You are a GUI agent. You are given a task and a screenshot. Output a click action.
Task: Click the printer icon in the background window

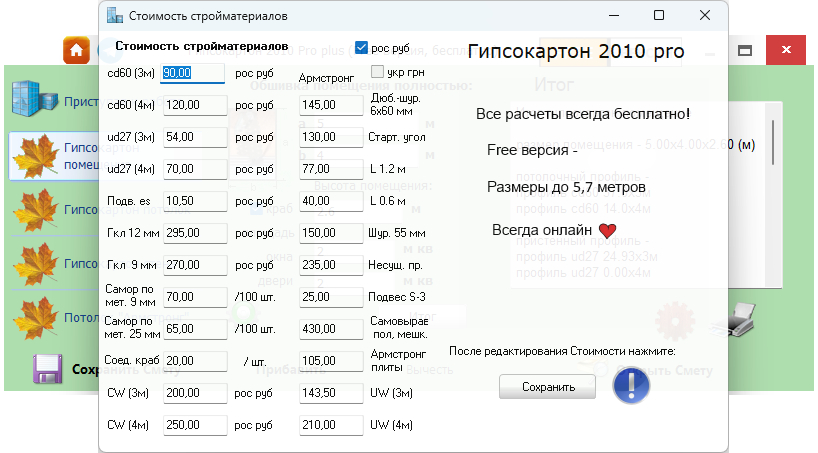pyautogui.click(x=733, y=319)
